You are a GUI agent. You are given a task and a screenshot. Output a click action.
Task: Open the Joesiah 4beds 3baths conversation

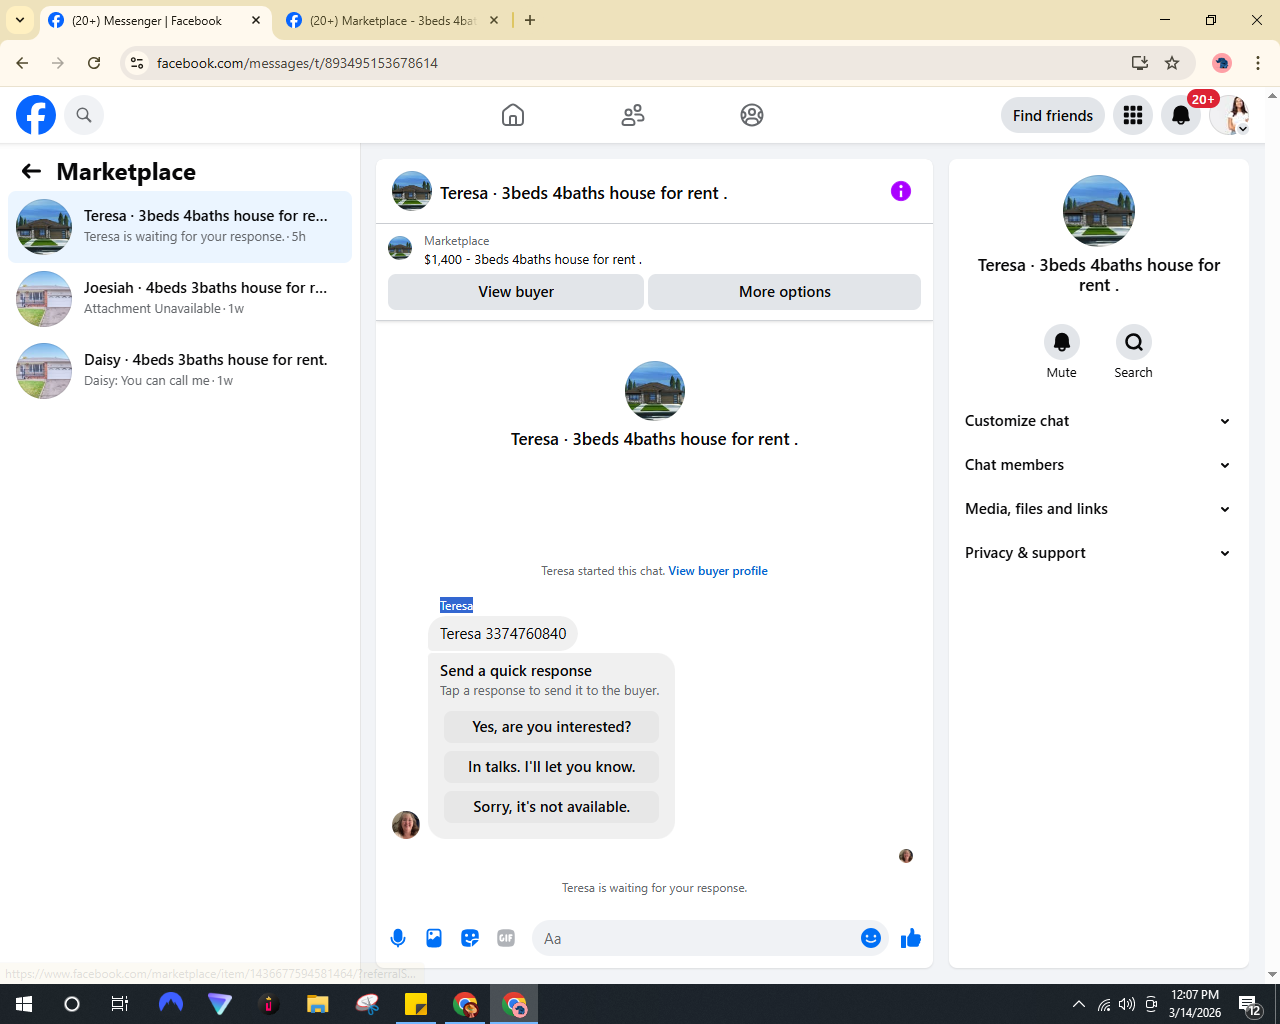(x=180, y=299)
